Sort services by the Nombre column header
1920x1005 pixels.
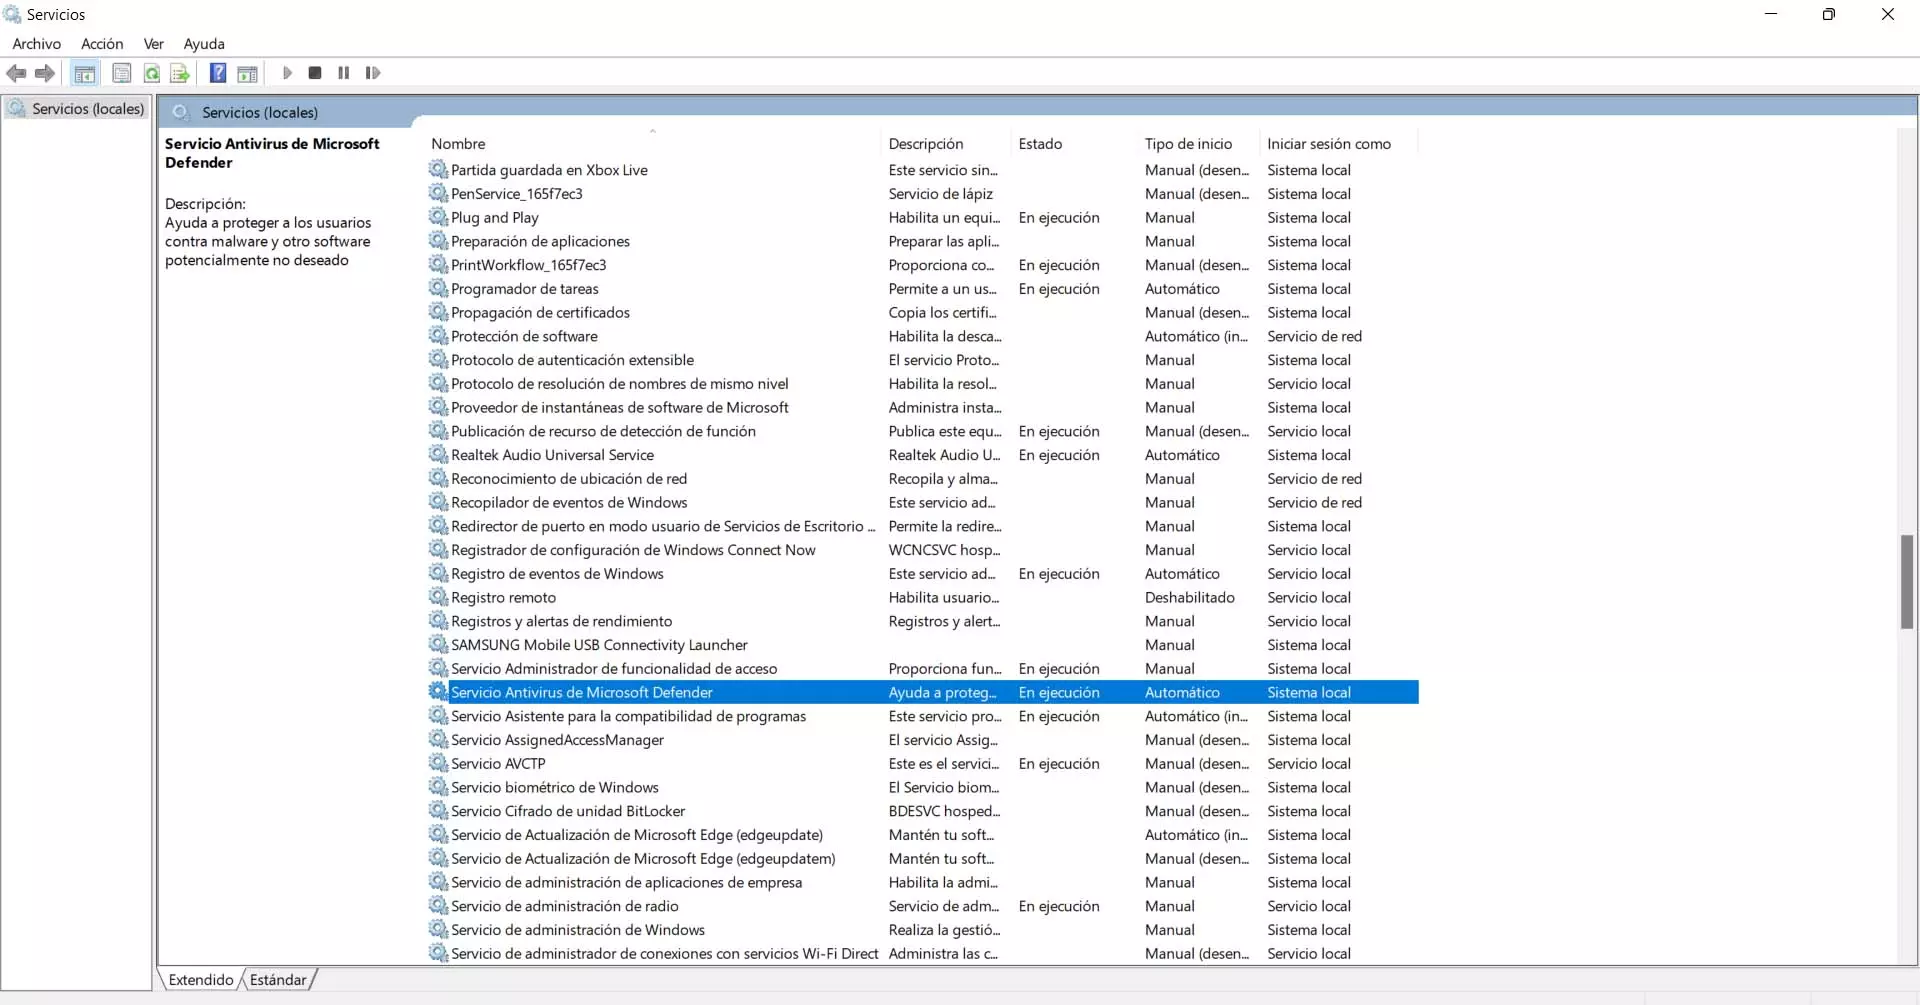pos(459,143)
